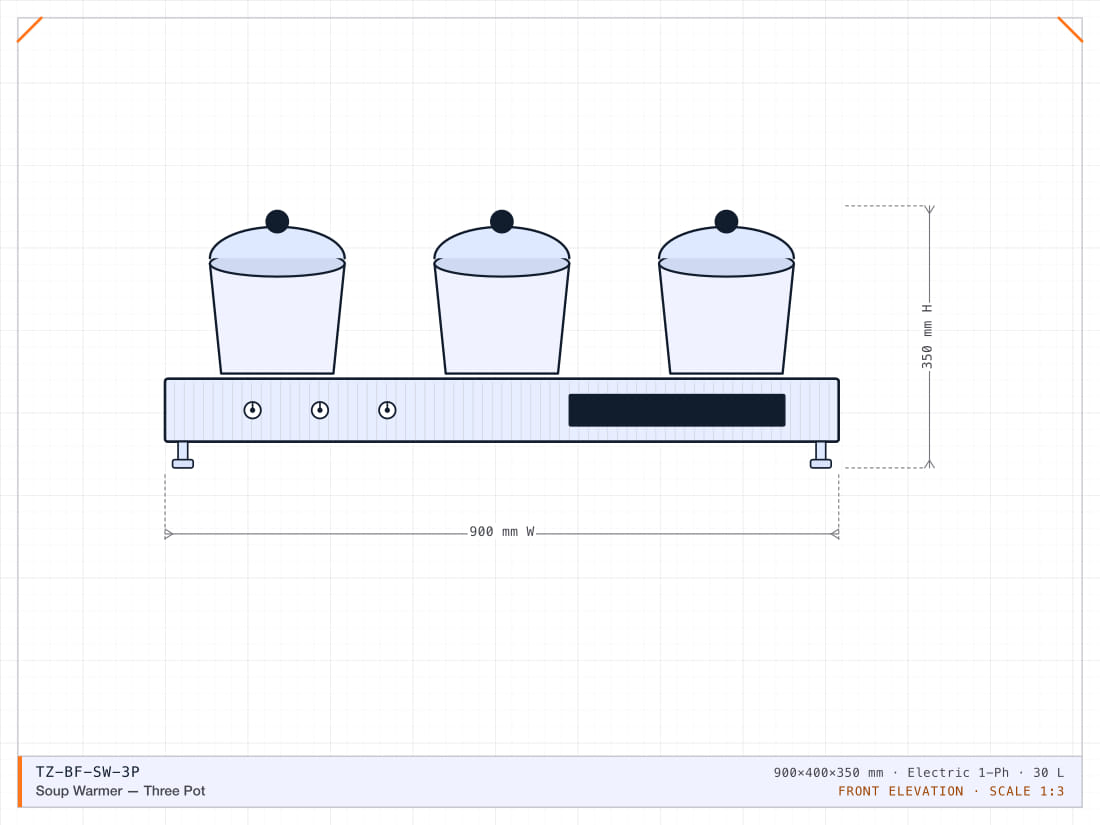Click the "Soup Warmer — Three Pot" title
The width and height of the screenshot is (1100, 825).
121,791
